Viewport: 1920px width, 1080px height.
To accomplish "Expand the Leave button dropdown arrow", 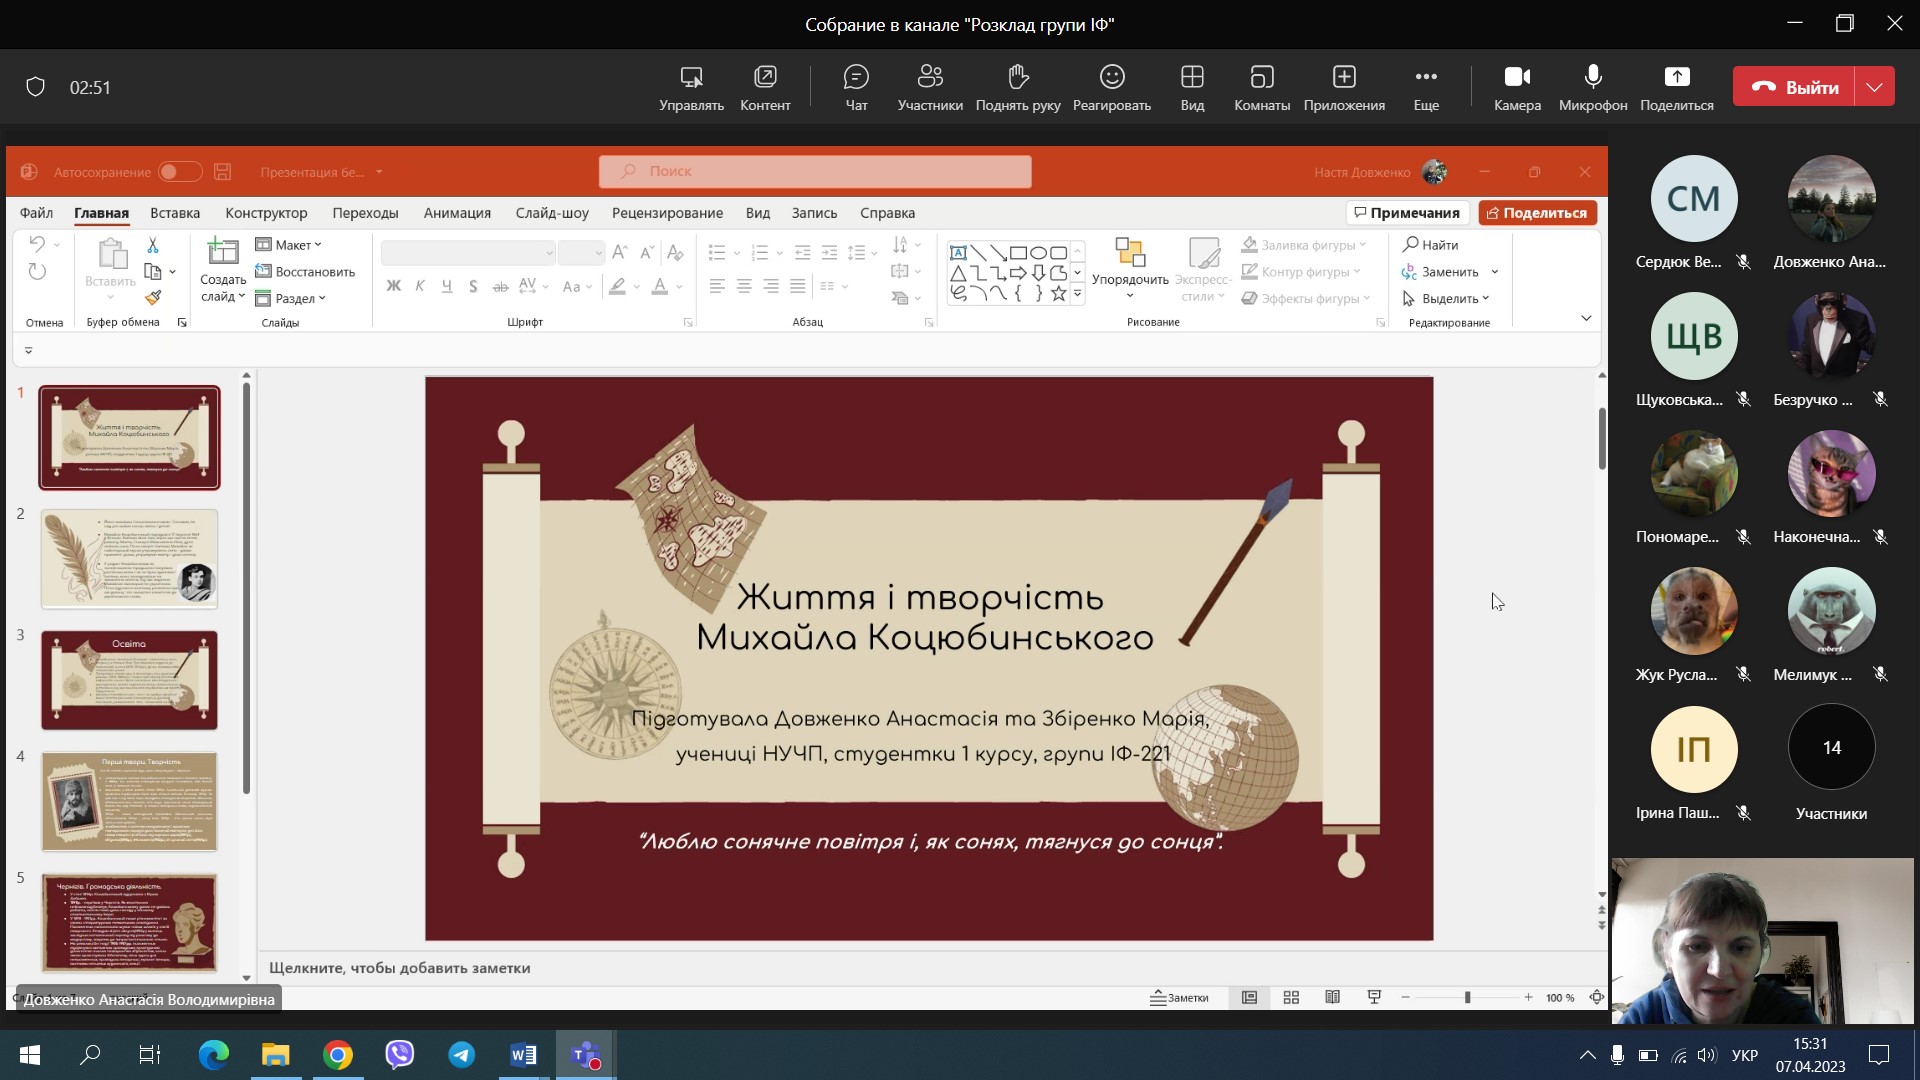I will click(1874, 87).
